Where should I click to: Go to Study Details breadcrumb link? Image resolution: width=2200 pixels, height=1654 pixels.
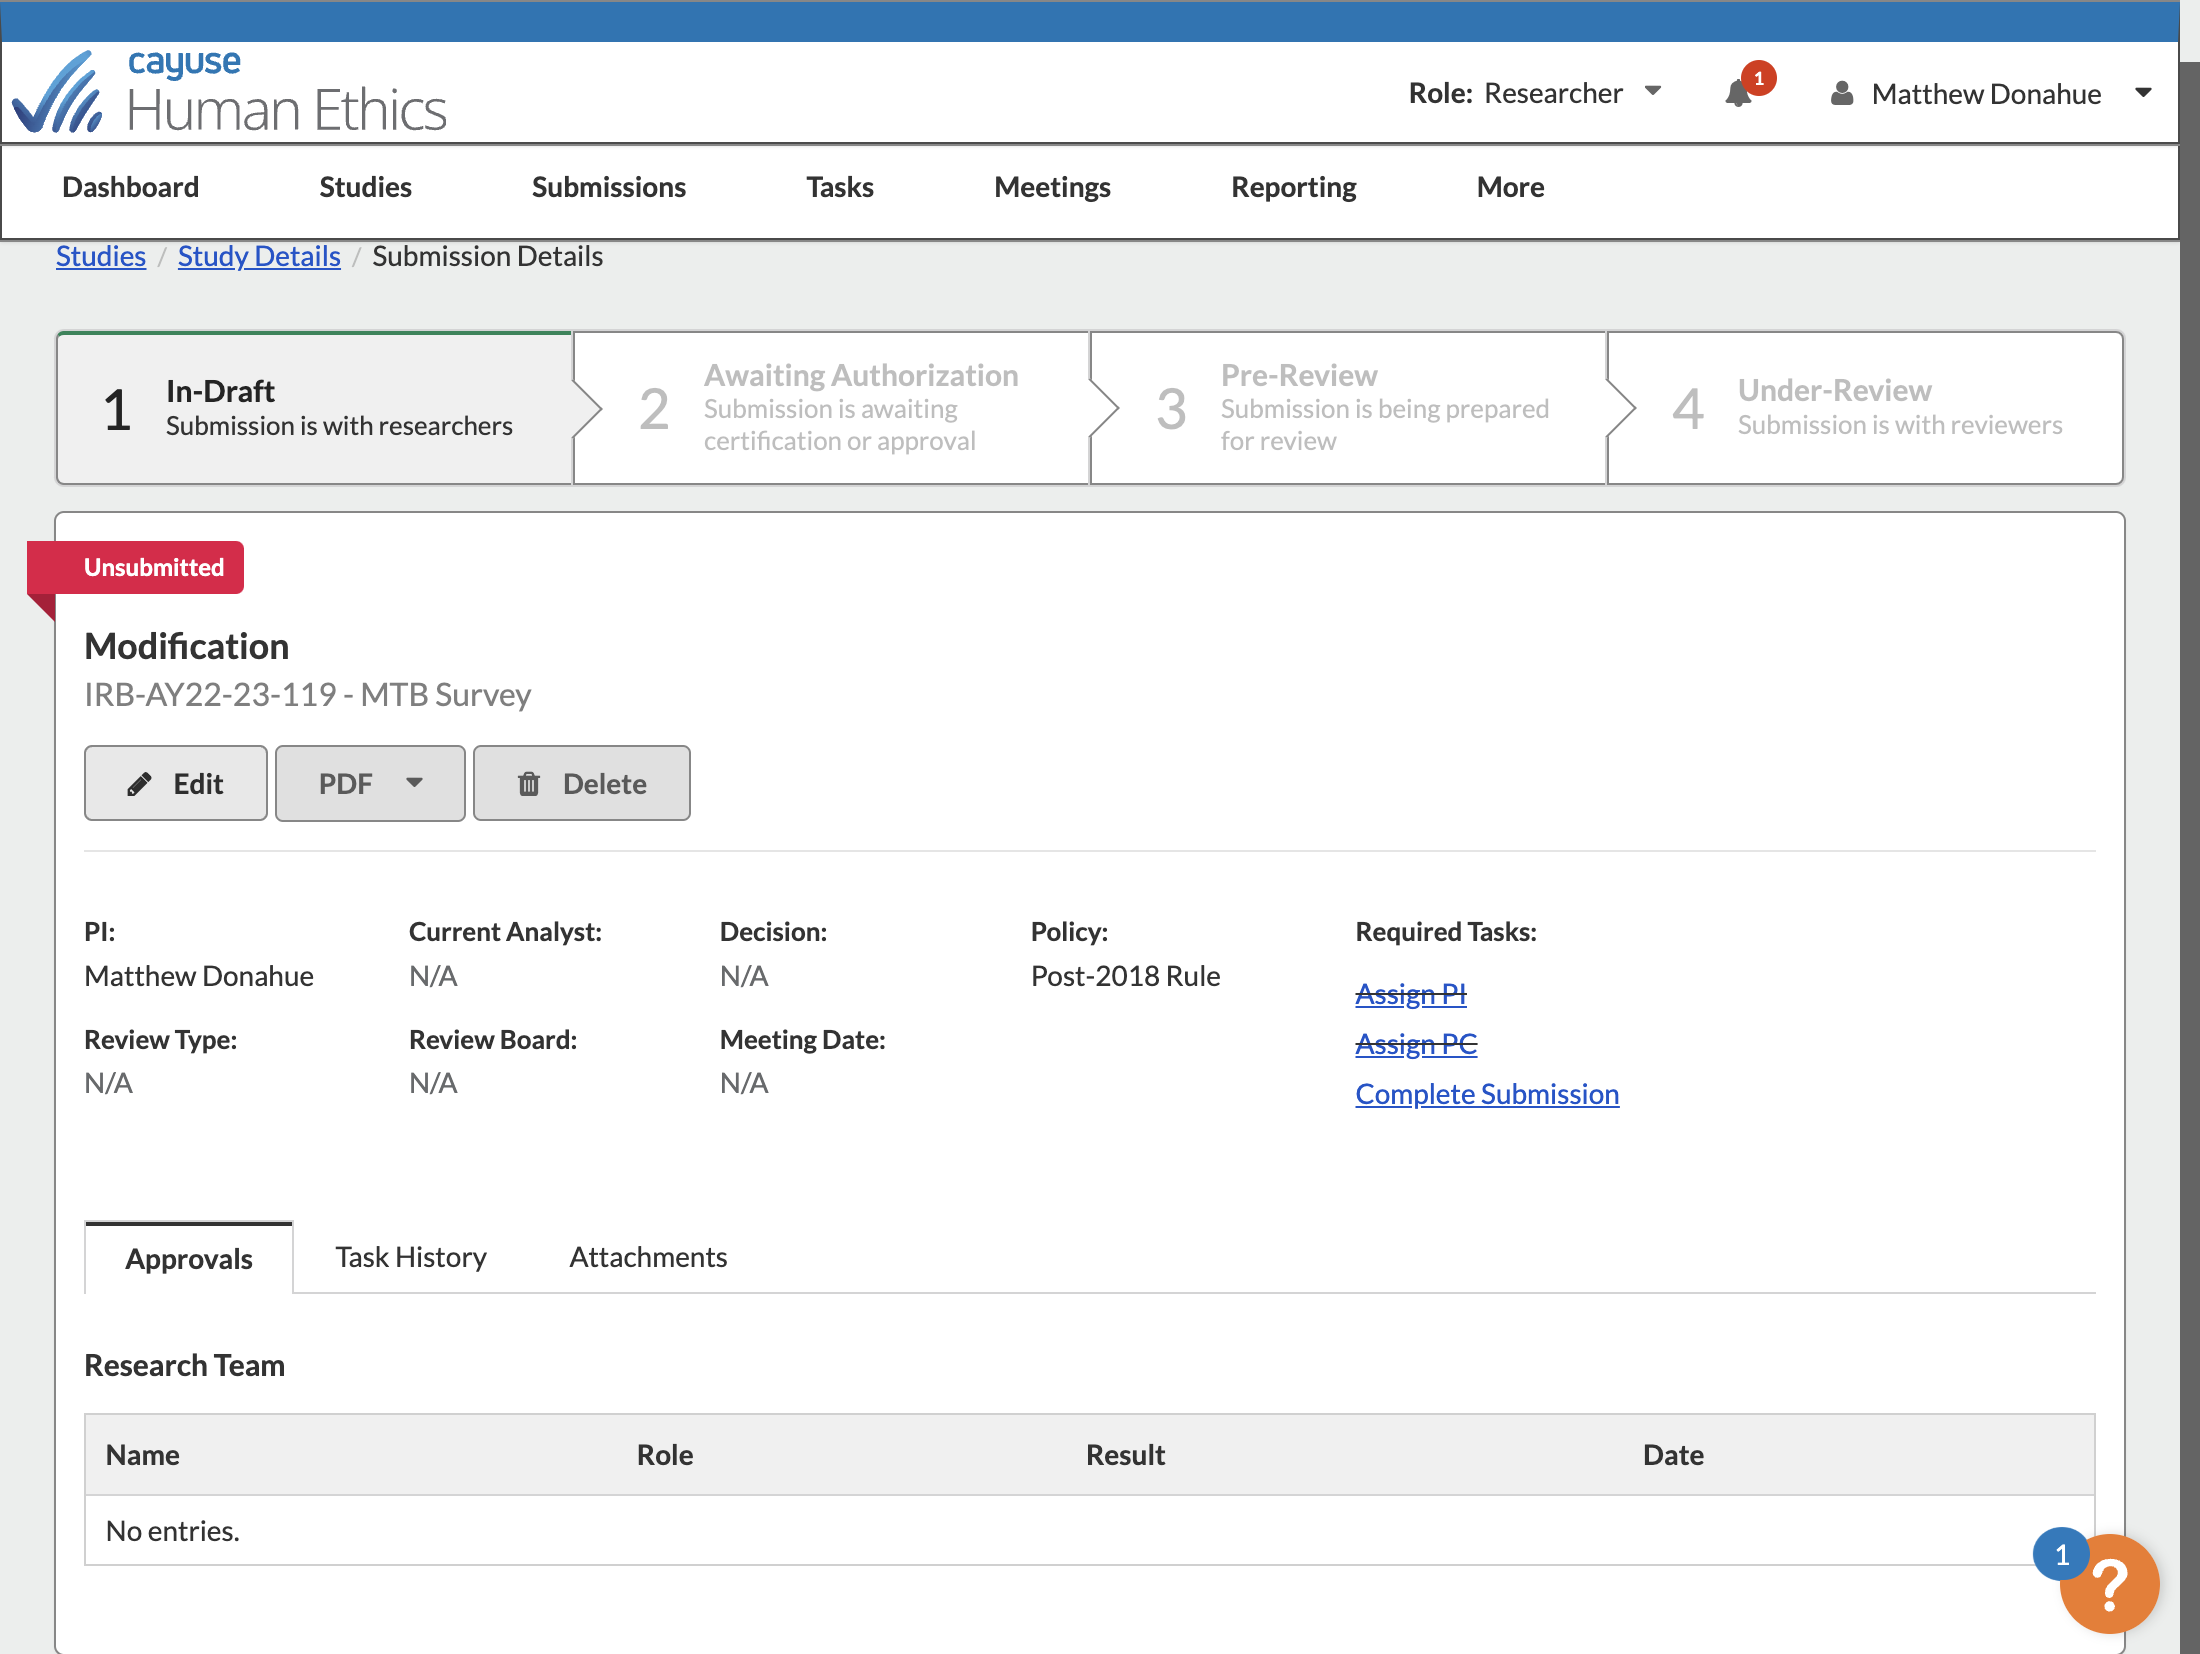click(259, 256)
